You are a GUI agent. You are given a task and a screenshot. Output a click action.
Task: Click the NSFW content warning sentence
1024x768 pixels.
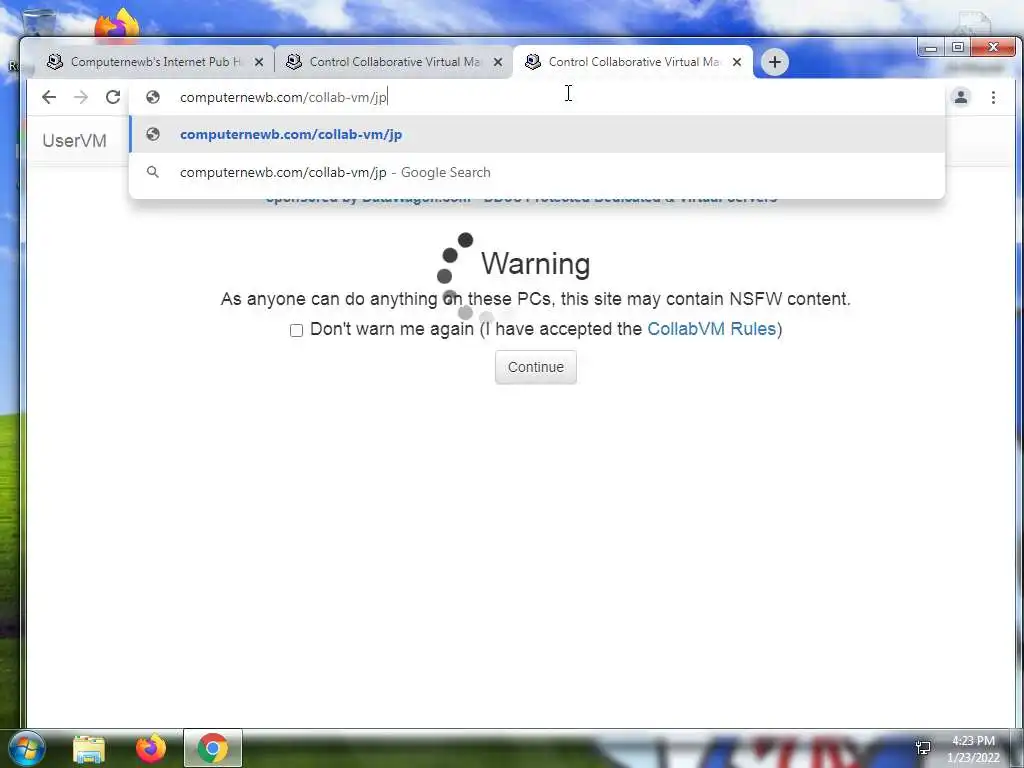pyautogui.click(x=536, y=299)
